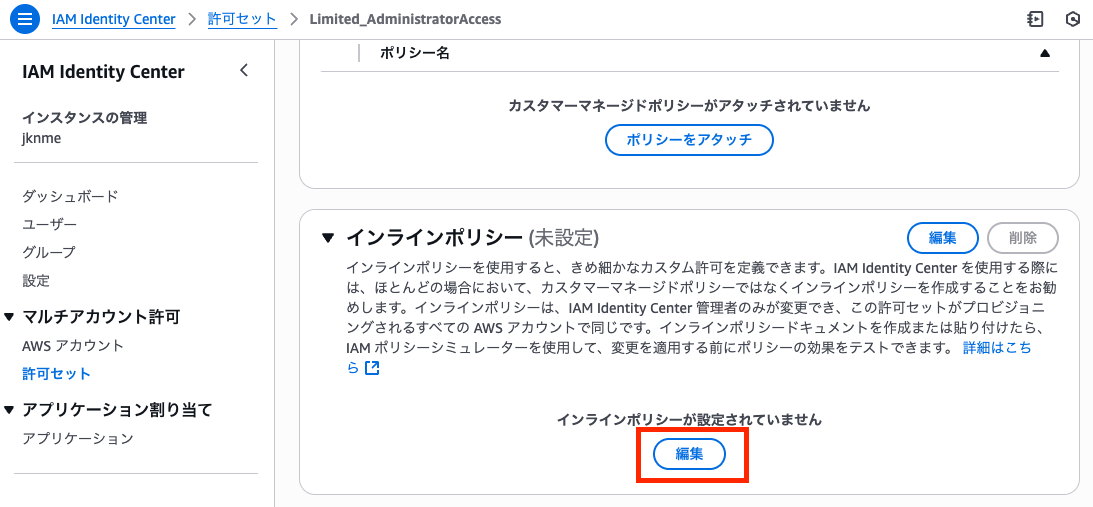This screenshot has height=507, width=1093.
Task: Click the ポリシーをアタッチ button
Action: (x=689, y=140)
